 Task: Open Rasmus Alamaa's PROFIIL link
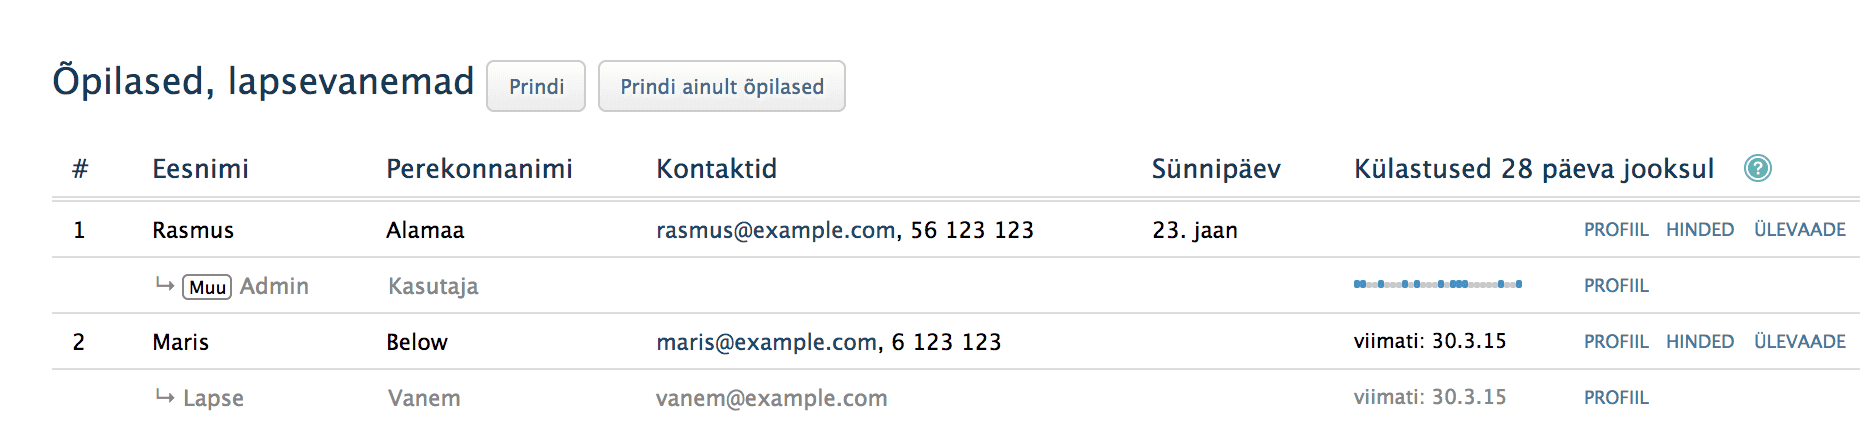point(1615,230)
